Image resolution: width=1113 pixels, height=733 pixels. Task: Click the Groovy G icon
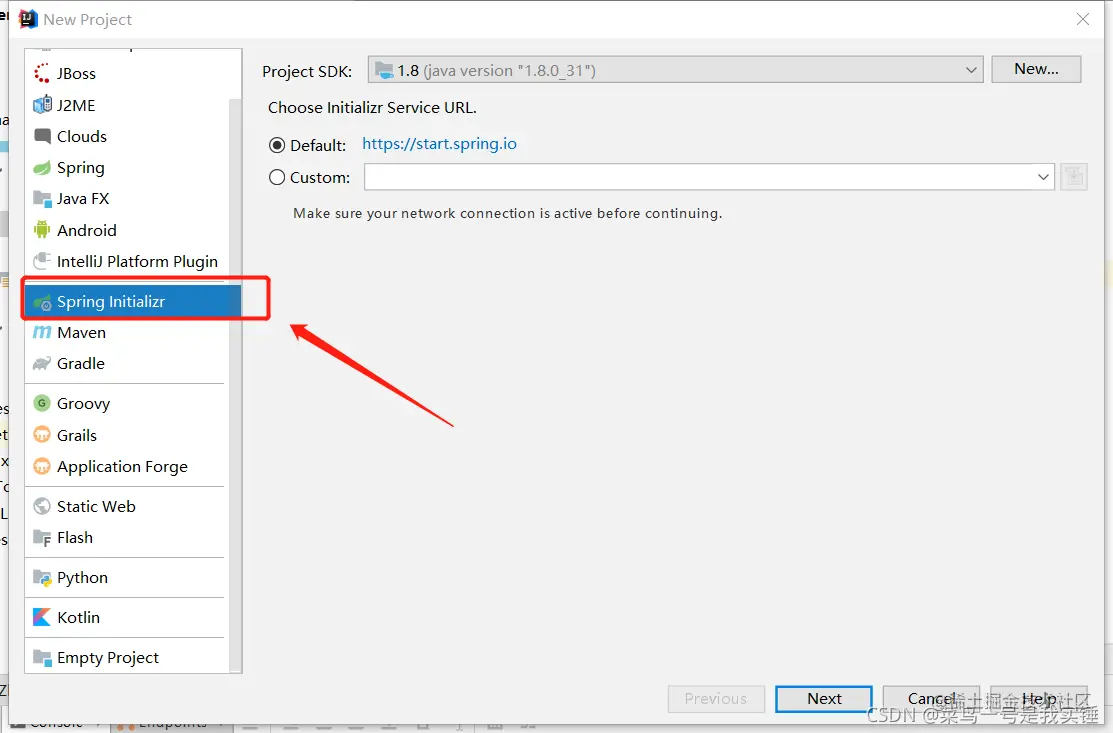pos(42,403)
